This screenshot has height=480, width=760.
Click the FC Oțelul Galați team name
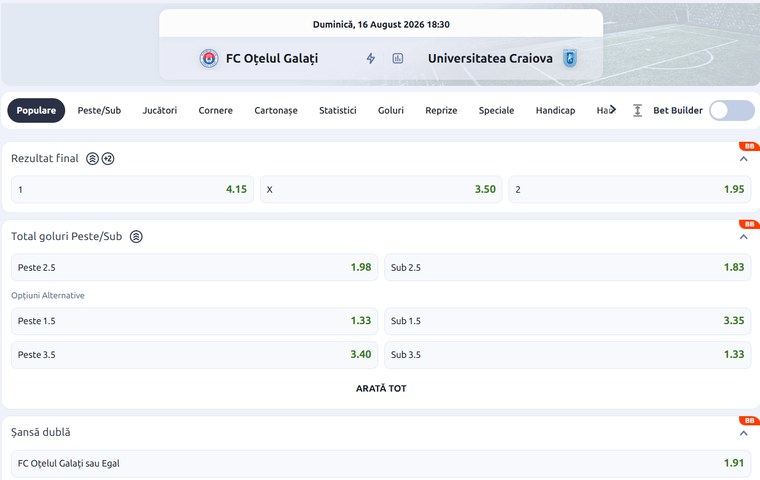tap(272, 59)
